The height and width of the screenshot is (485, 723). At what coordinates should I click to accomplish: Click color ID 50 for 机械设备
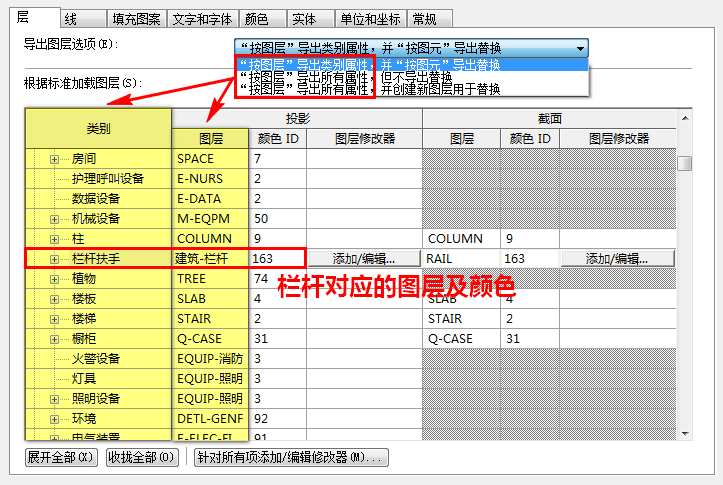click(x=278, y=219)
